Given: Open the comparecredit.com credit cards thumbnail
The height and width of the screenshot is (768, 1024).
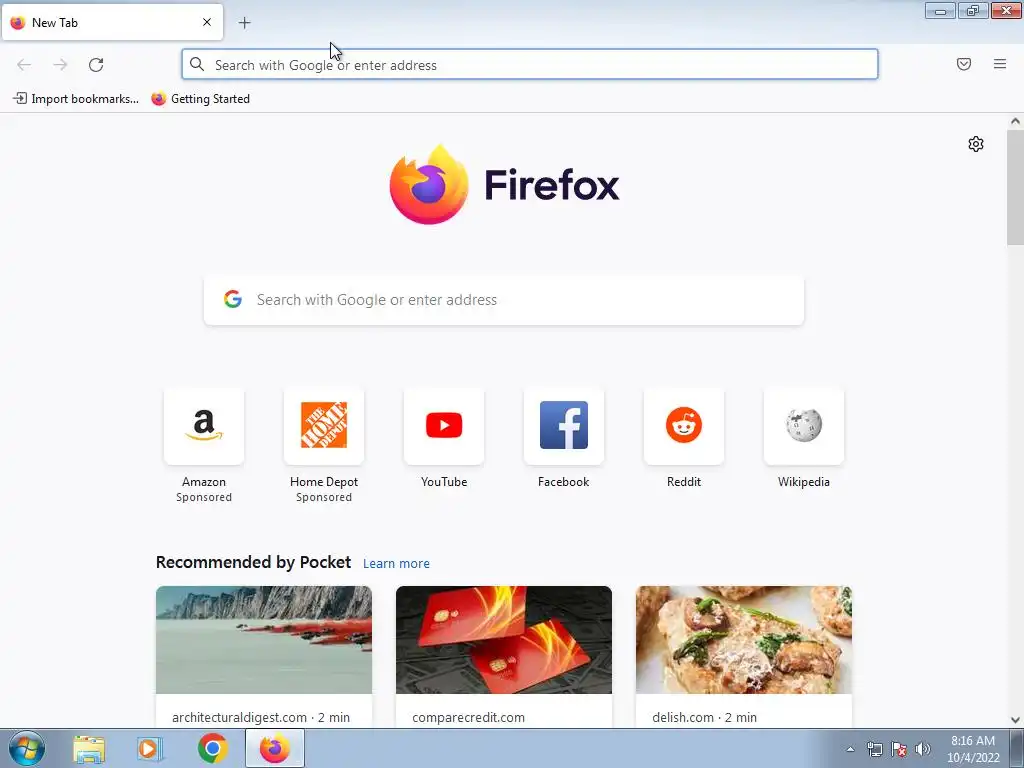Looking at the screenshot, I should tap(504, 640).
